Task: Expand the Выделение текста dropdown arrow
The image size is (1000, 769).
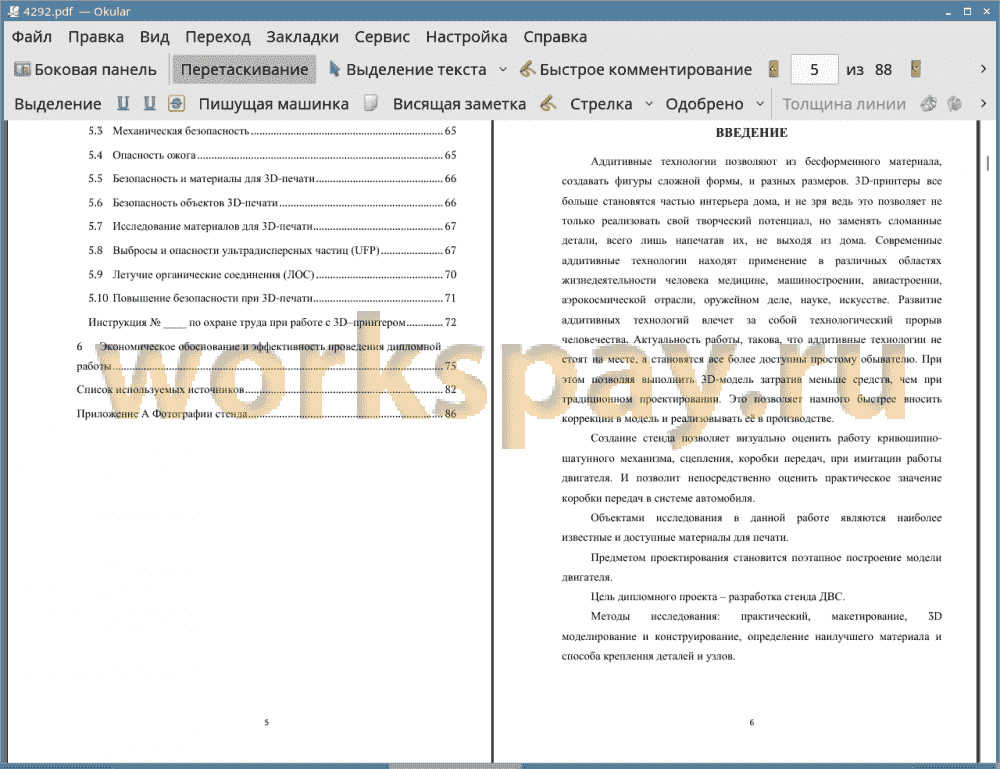Action: pos(503,70)
